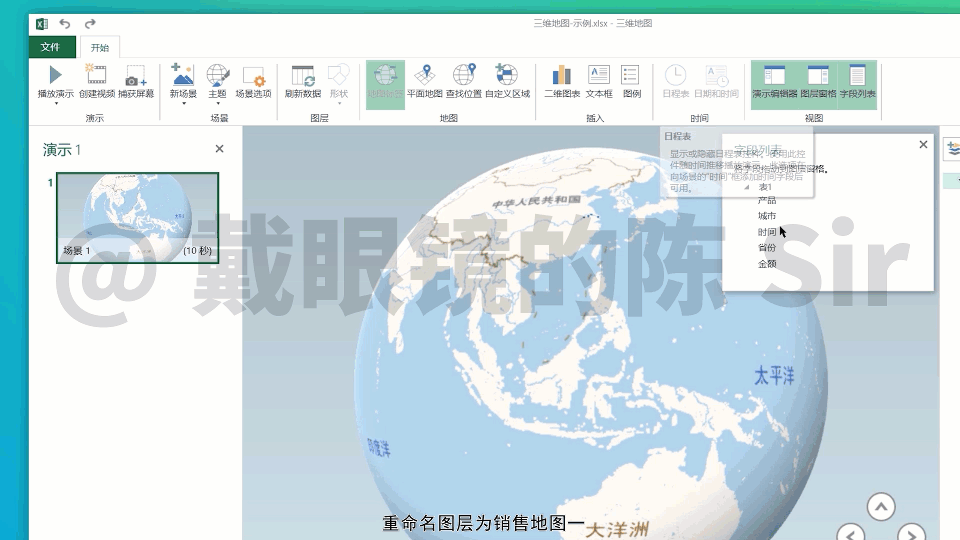Viewport: 960px width, 540px height.
Task: Click the Timeline (日程表) icon
Action: 675,75
